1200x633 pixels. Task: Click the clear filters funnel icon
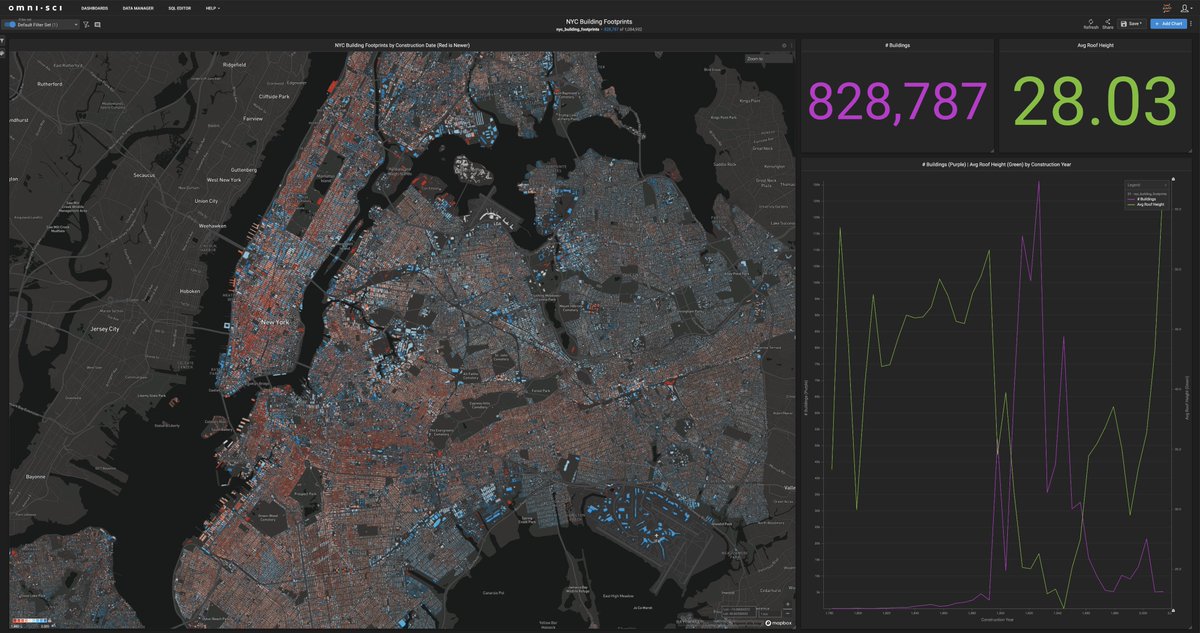pos(86,24)
